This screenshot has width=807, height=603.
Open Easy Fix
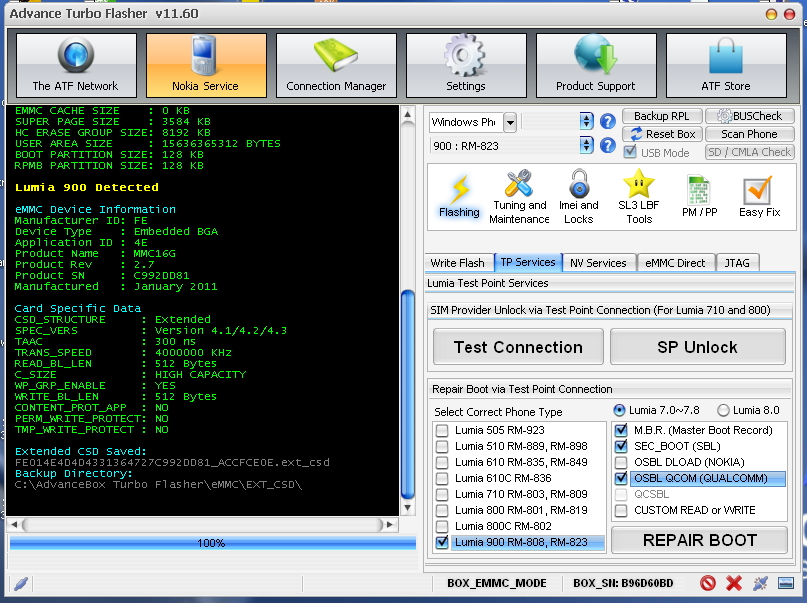759,197
